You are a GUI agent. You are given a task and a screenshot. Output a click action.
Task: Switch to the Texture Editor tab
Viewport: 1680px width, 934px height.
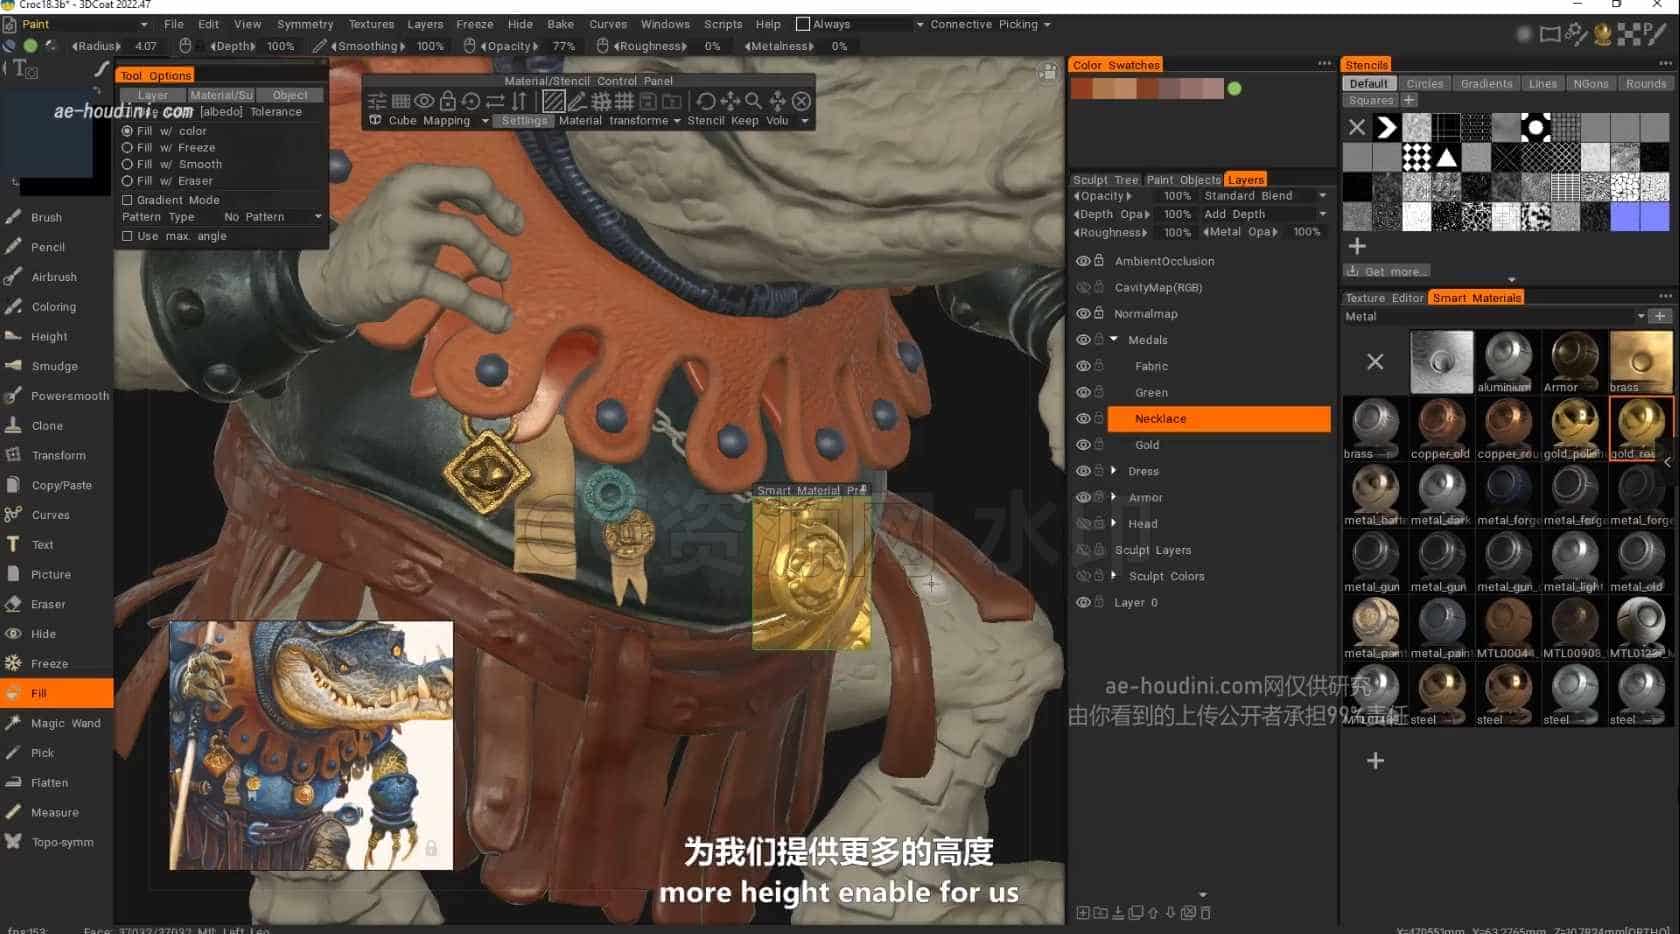point(1384,298)
